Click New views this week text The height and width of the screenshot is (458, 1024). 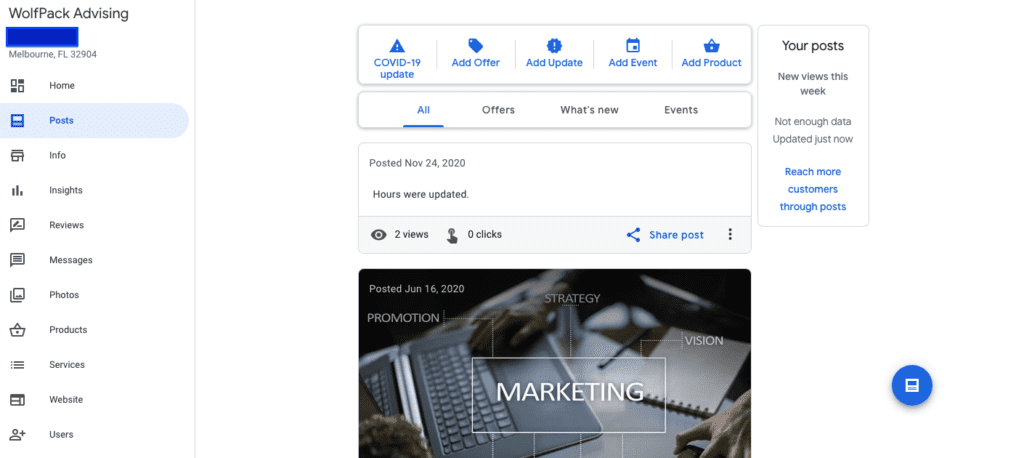[813, 84]
